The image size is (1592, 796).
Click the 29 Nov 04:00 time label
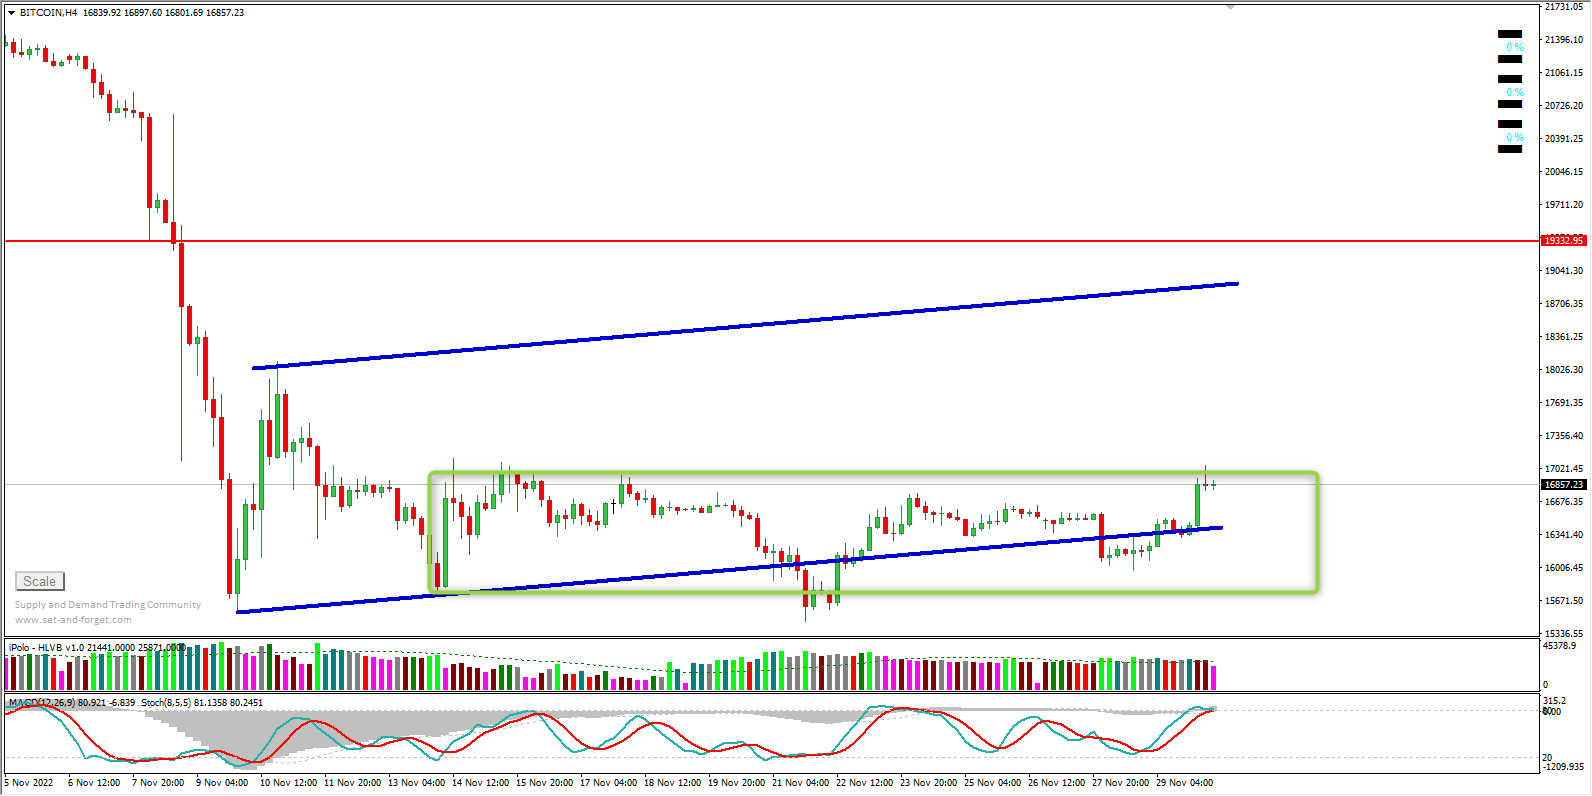[x=1184, y=783]
